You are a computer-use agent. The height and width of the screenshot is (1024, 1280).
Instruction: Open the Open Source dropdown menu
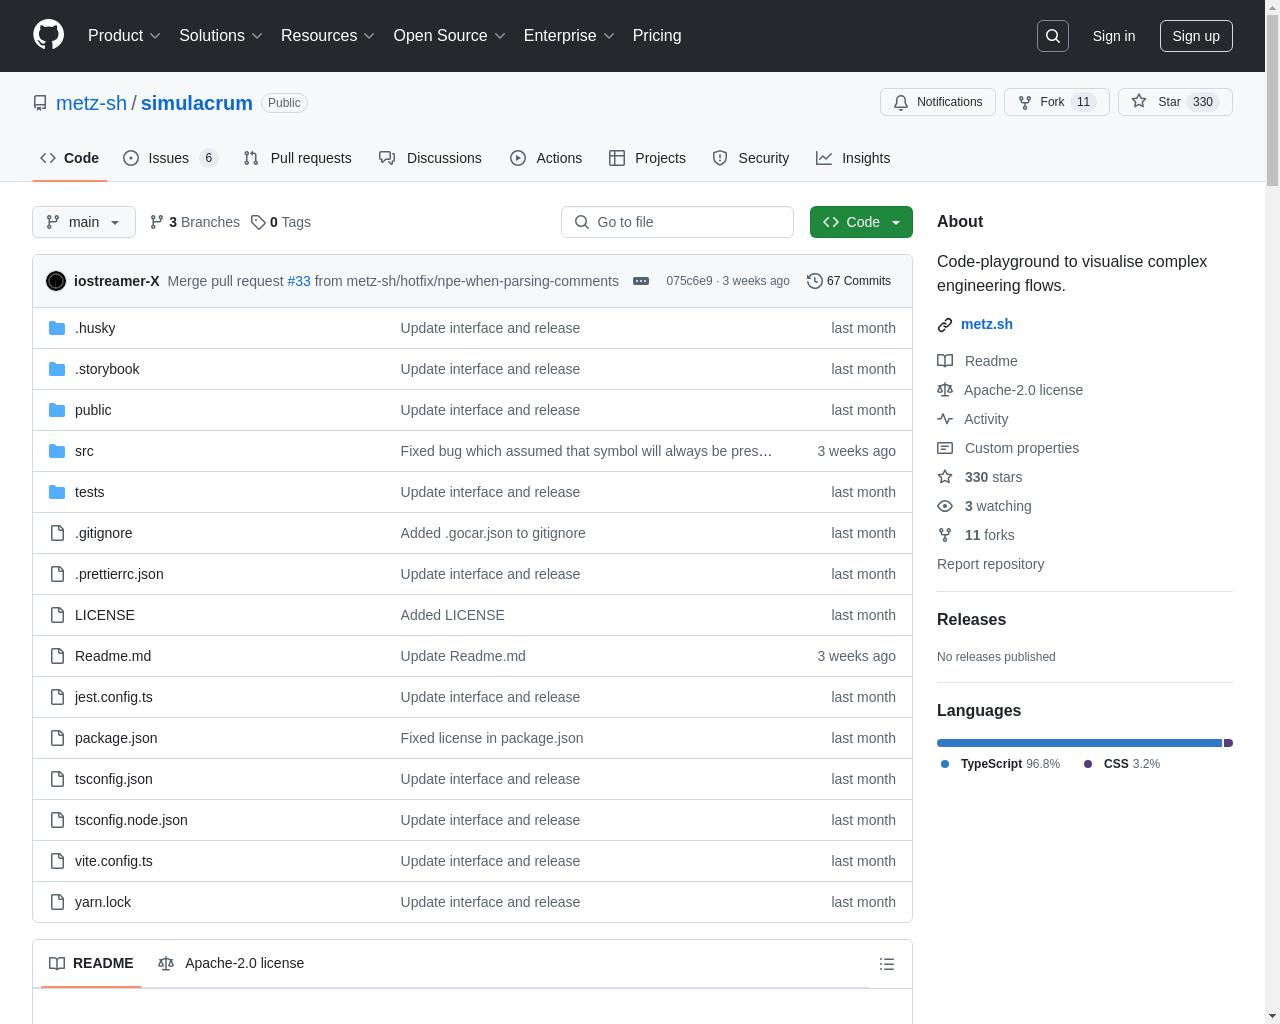click(x=449, y=36)
